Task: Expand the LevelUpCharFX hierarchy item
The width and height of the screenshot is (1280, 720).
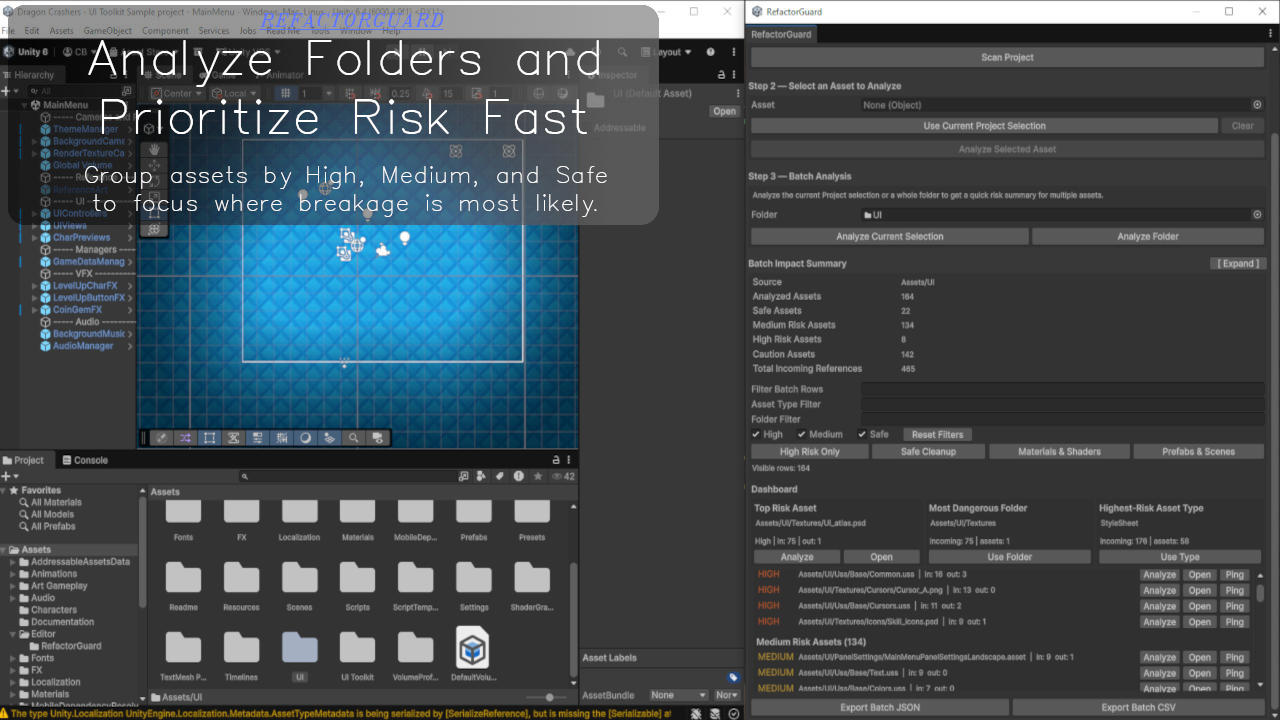Action: click(x=34, y=286)
